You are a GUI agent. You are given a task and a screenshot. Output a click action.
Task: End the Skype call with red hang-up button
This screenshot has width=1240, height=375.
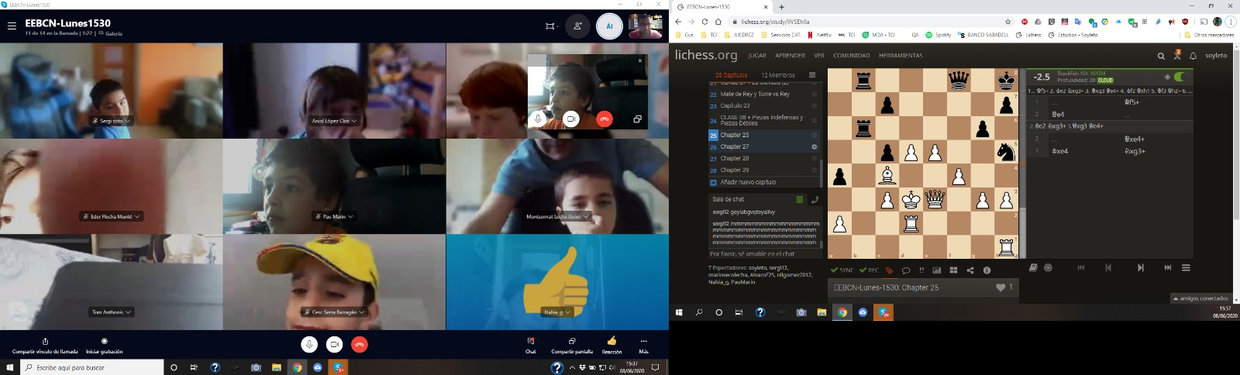[359, 344]
